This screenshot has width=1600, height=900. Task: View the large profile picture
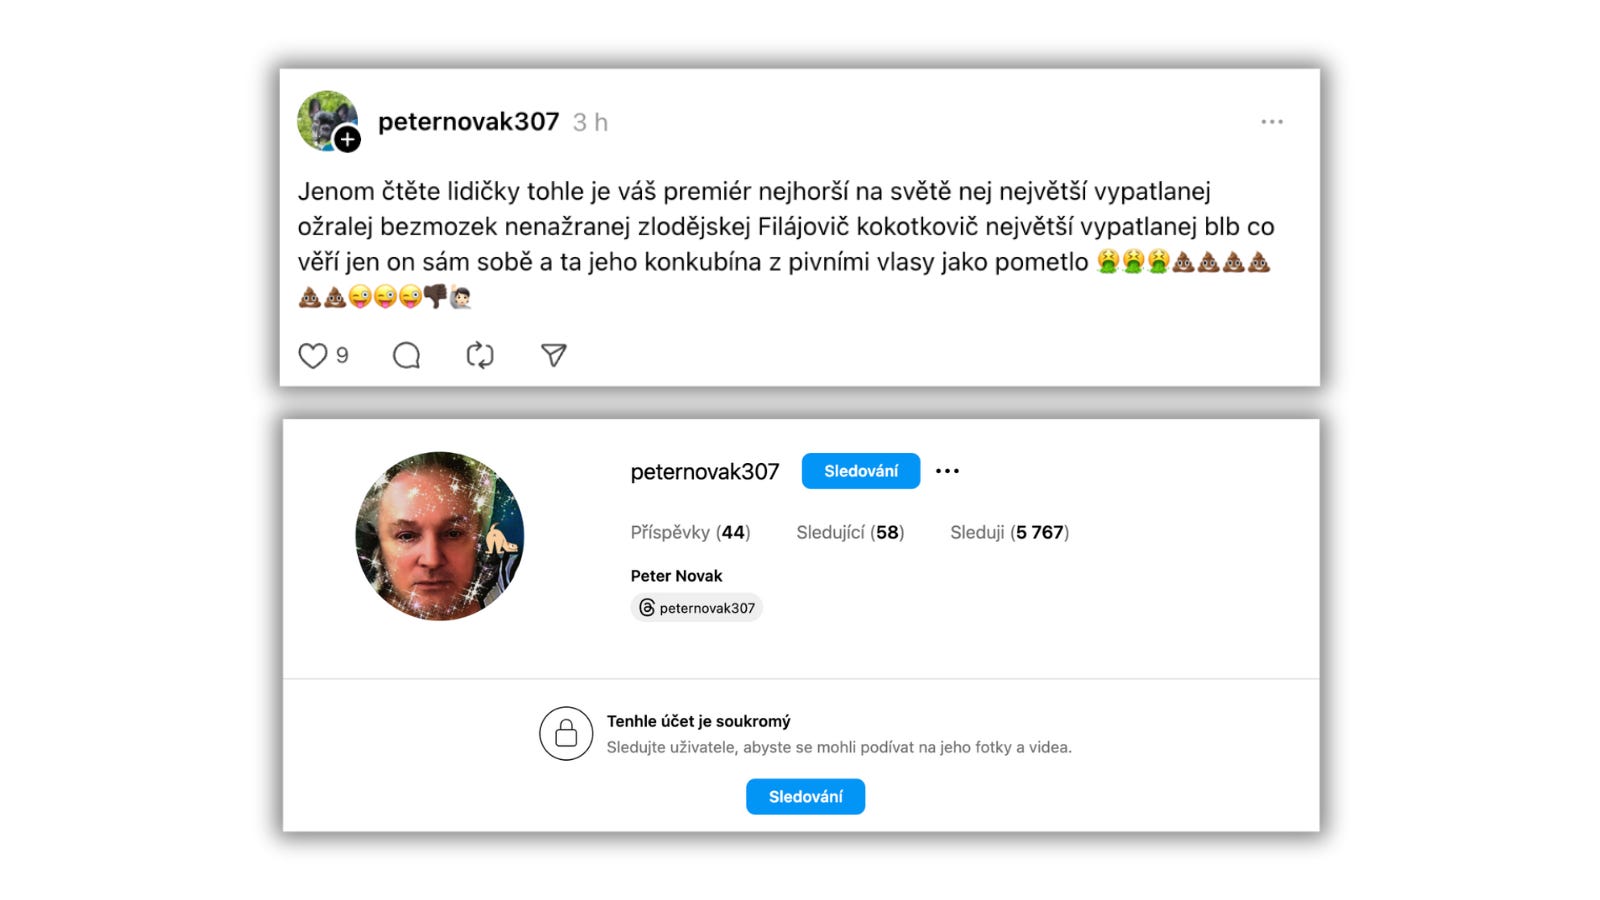coord(440,536)
